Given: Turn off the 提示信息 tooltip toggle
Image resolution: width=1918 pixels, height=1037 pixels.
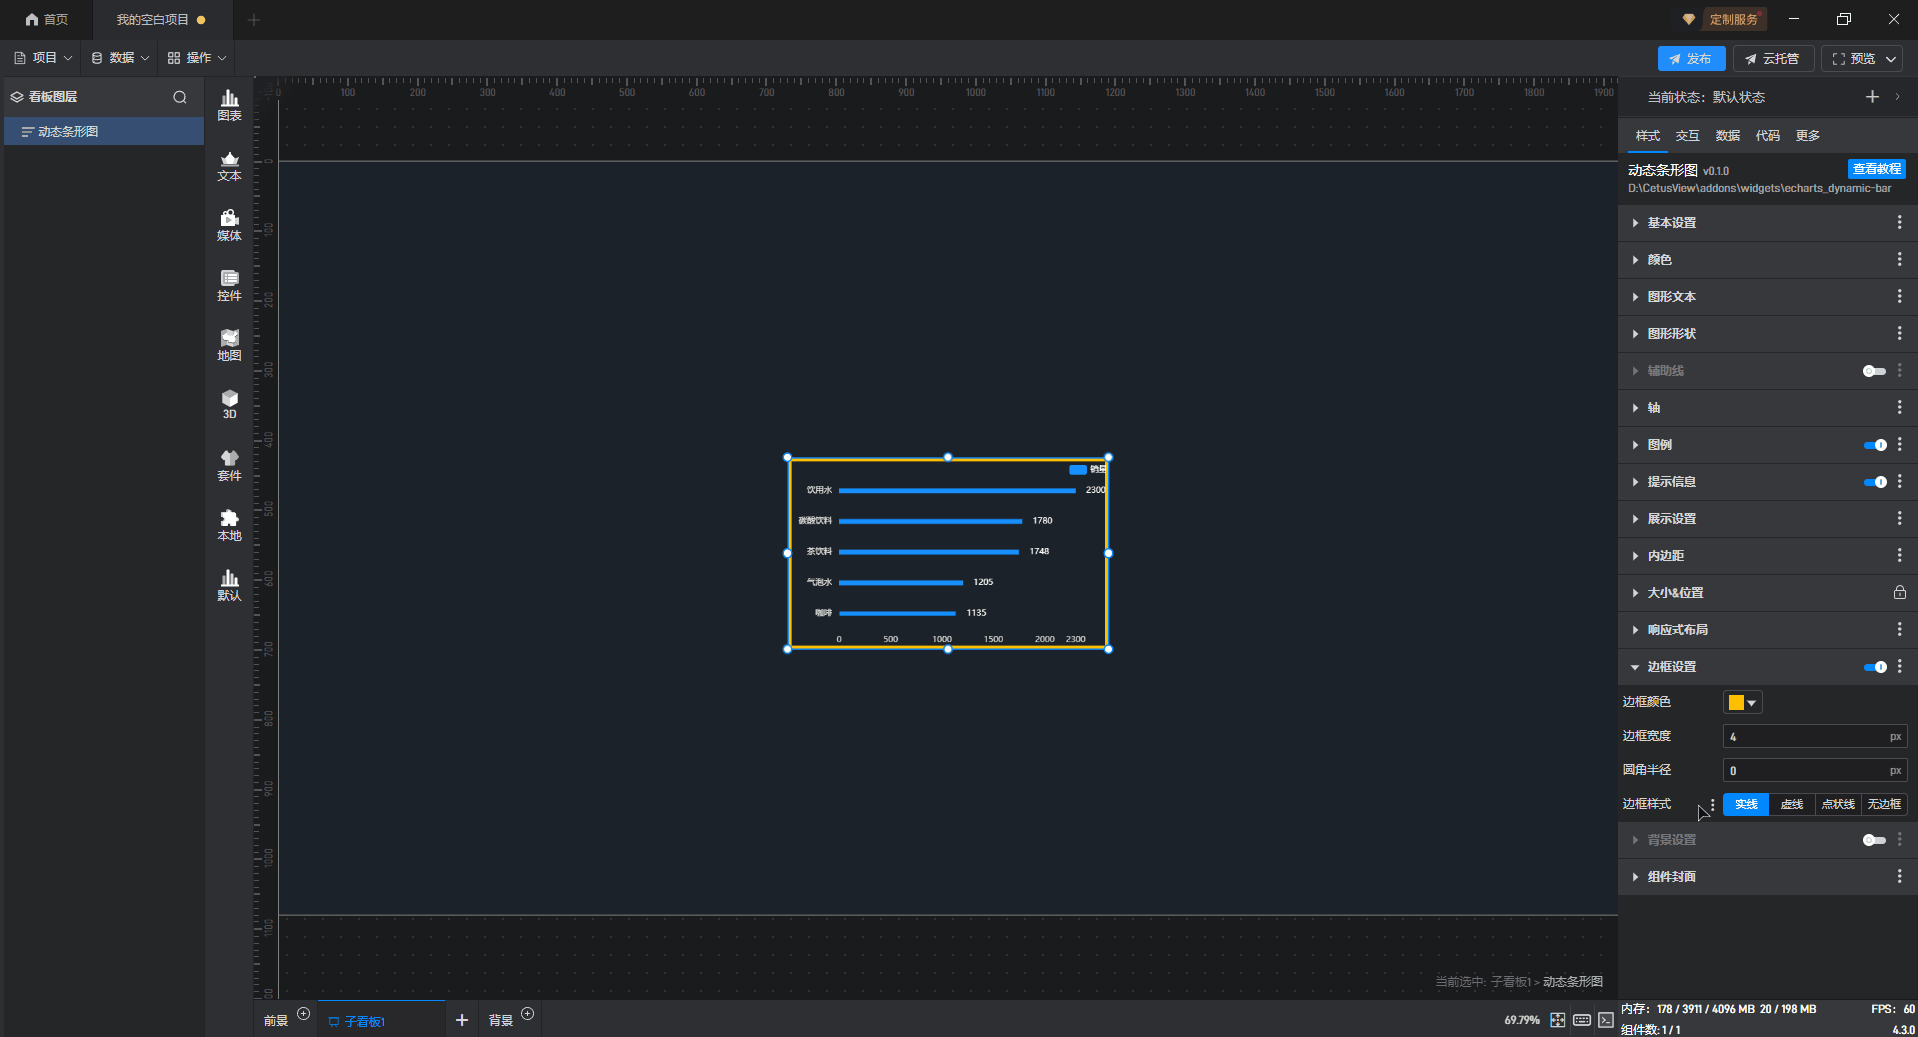Looking at the screenshot, I should (1874, 482).
